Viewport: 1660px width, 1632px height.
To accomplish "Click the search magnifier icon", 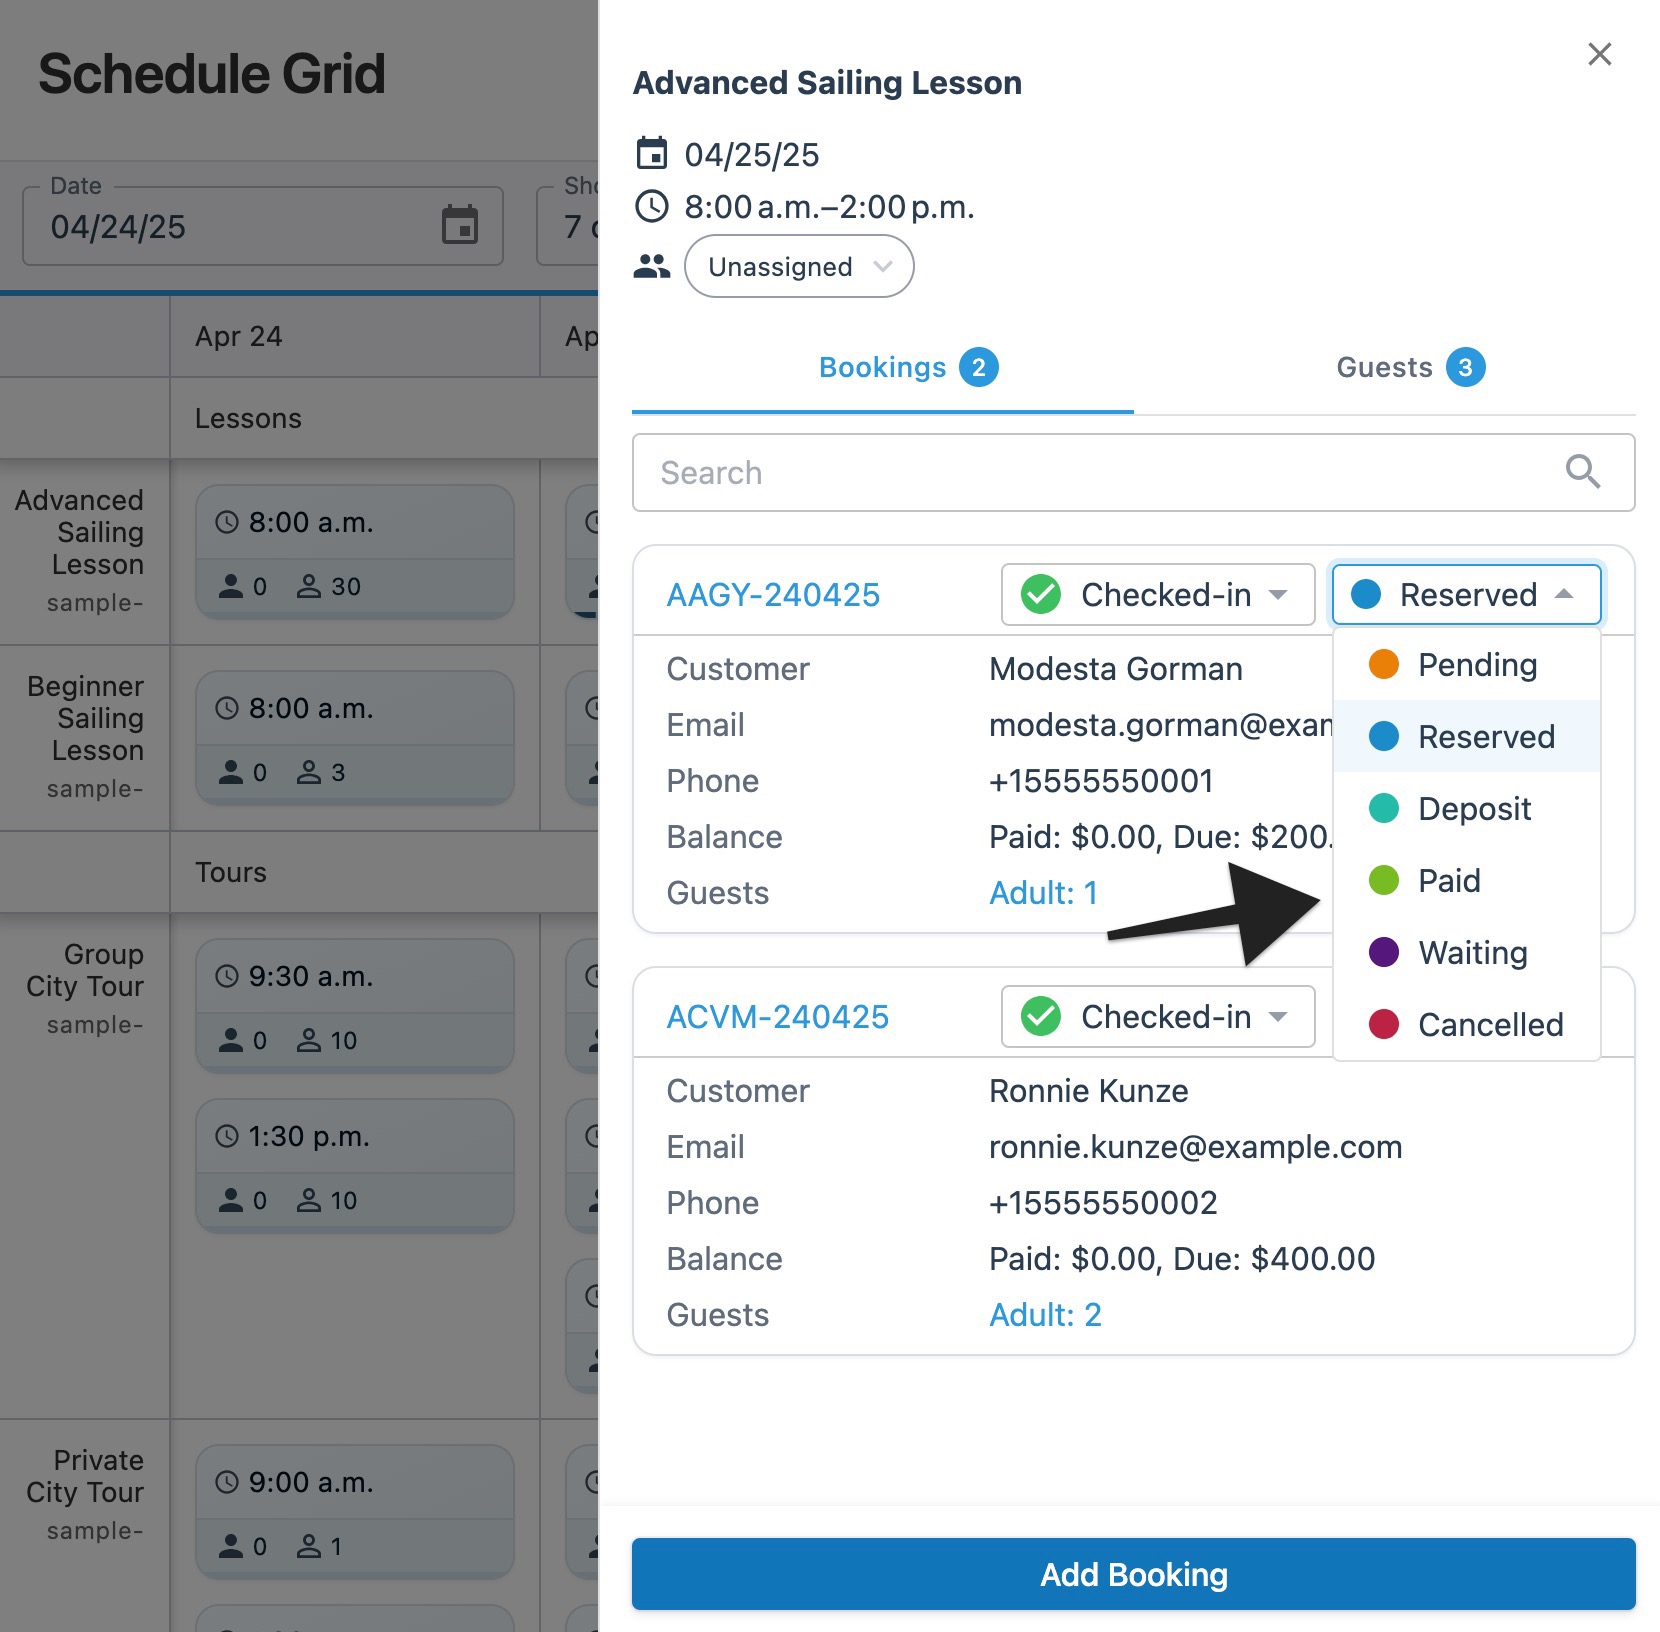I will [x=1583, y=471].
